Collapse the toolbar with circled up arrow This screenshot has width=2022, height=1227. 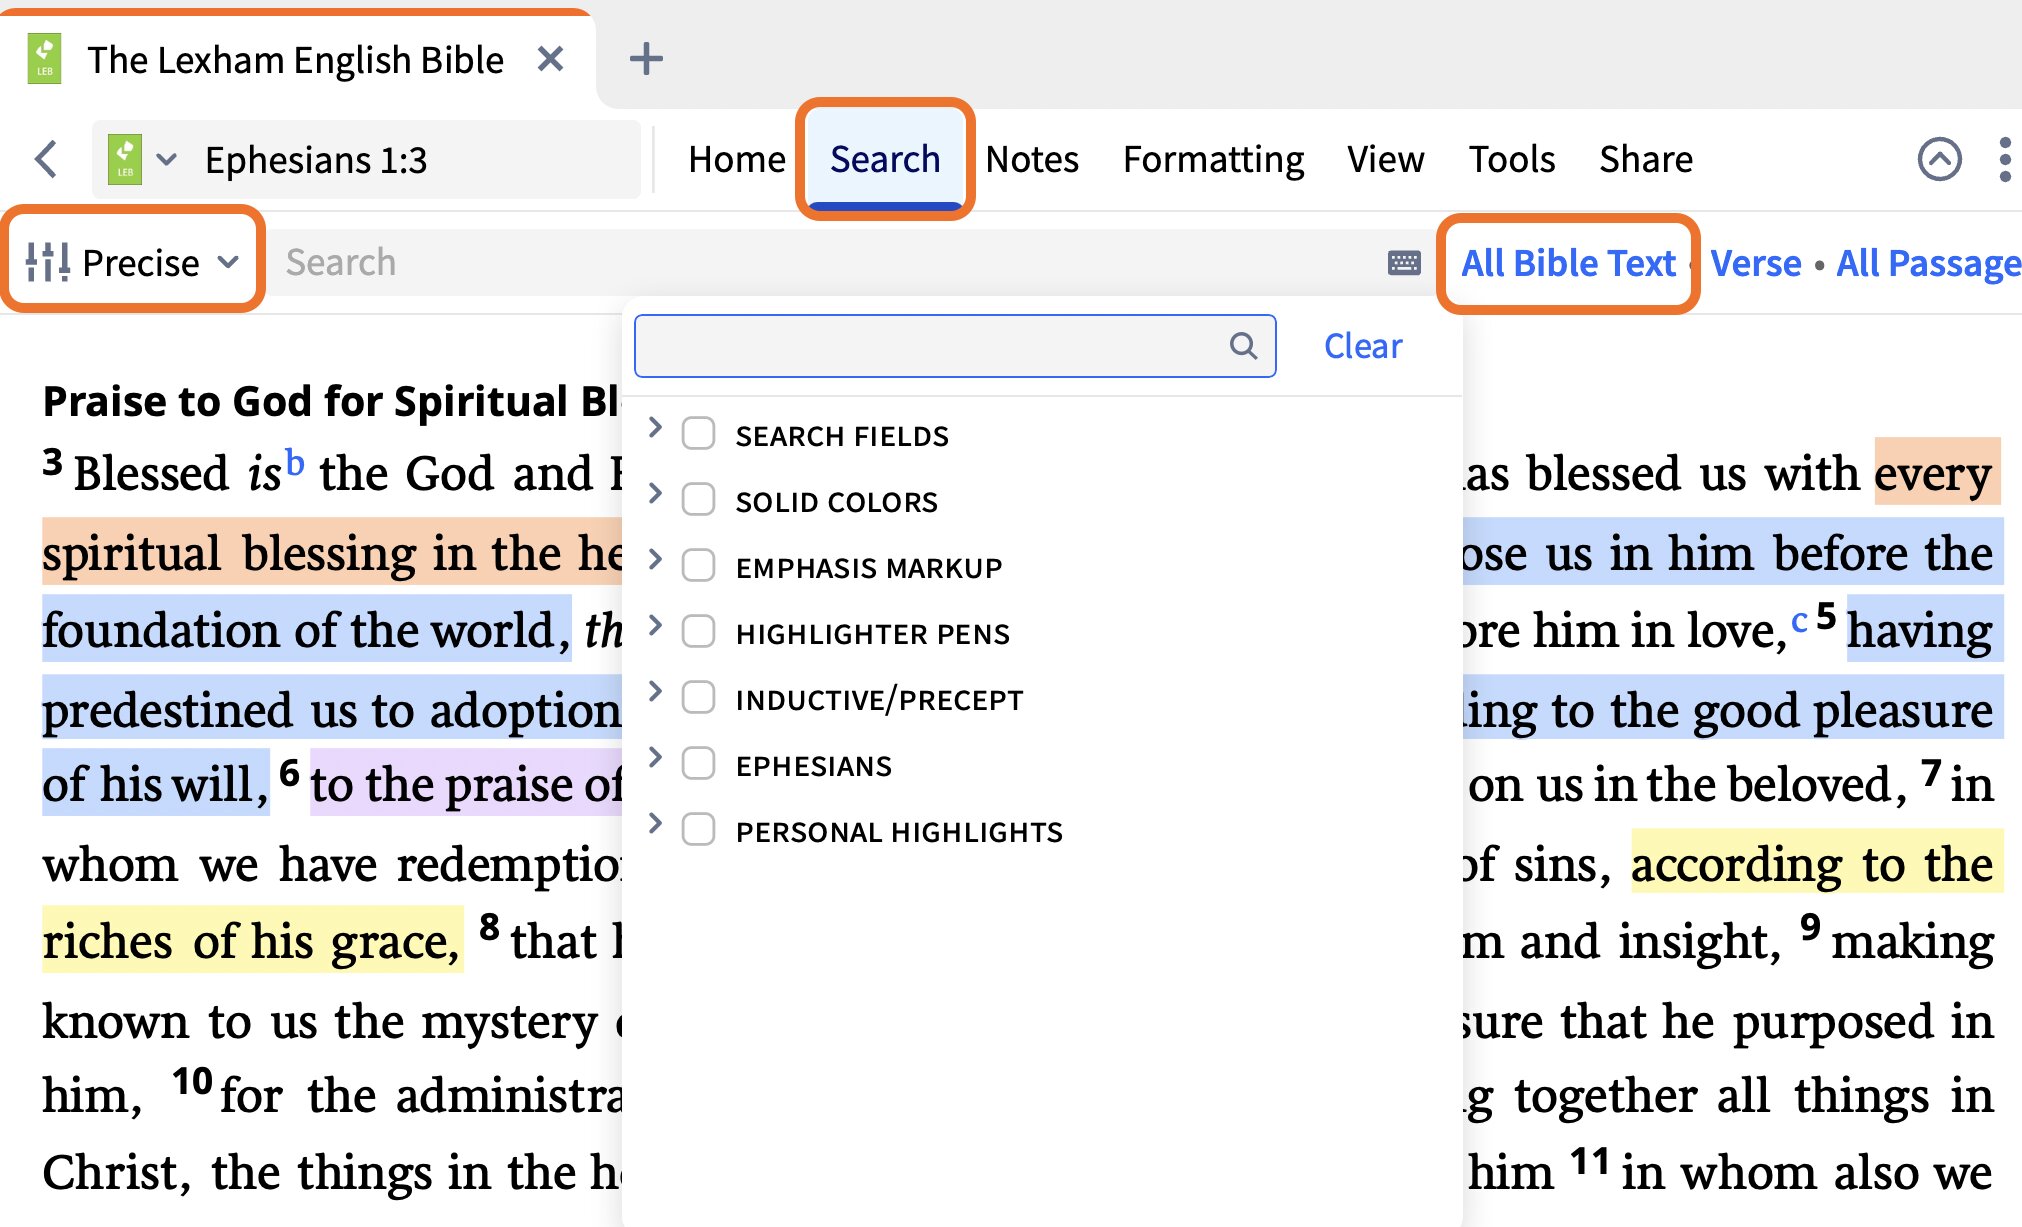coord(1939,159)
